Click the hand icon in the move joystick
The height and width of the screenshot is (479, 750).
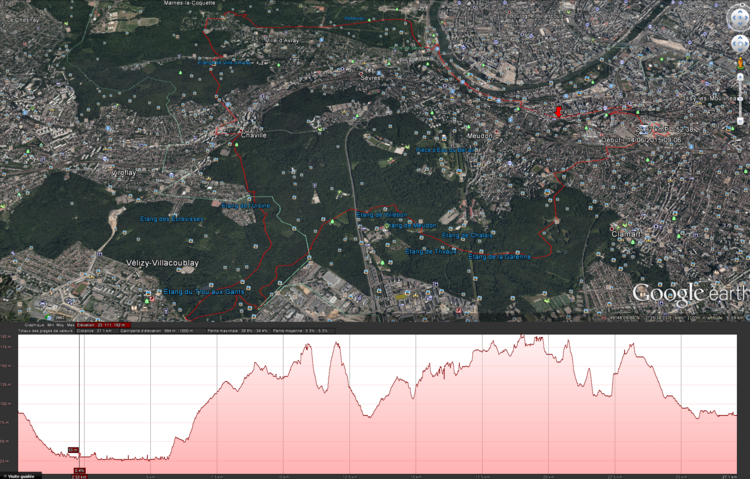click(x=740, y=44)
